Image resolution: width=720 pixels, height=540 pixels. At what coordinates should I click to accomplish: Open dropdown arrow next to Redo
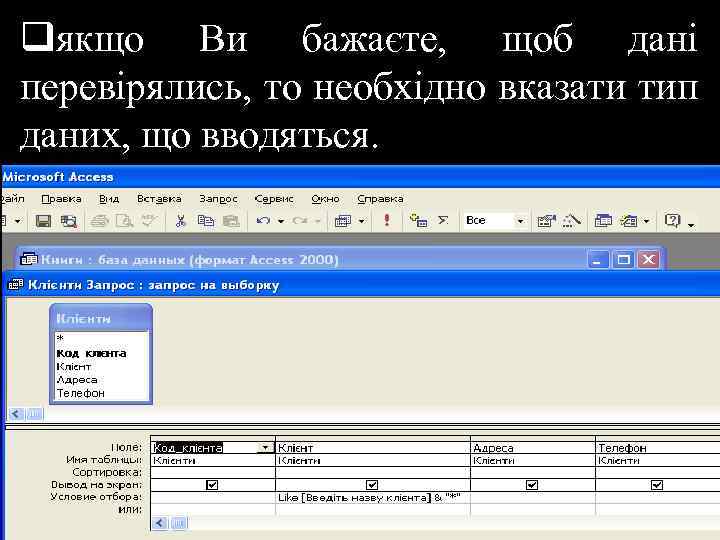318,222
